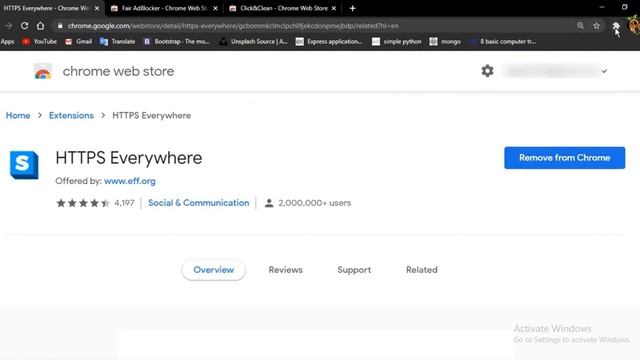The image size is (640, 360).
Task: Open the extensions puzzle icon in toolbar
Action: click(x=616, y=26)
